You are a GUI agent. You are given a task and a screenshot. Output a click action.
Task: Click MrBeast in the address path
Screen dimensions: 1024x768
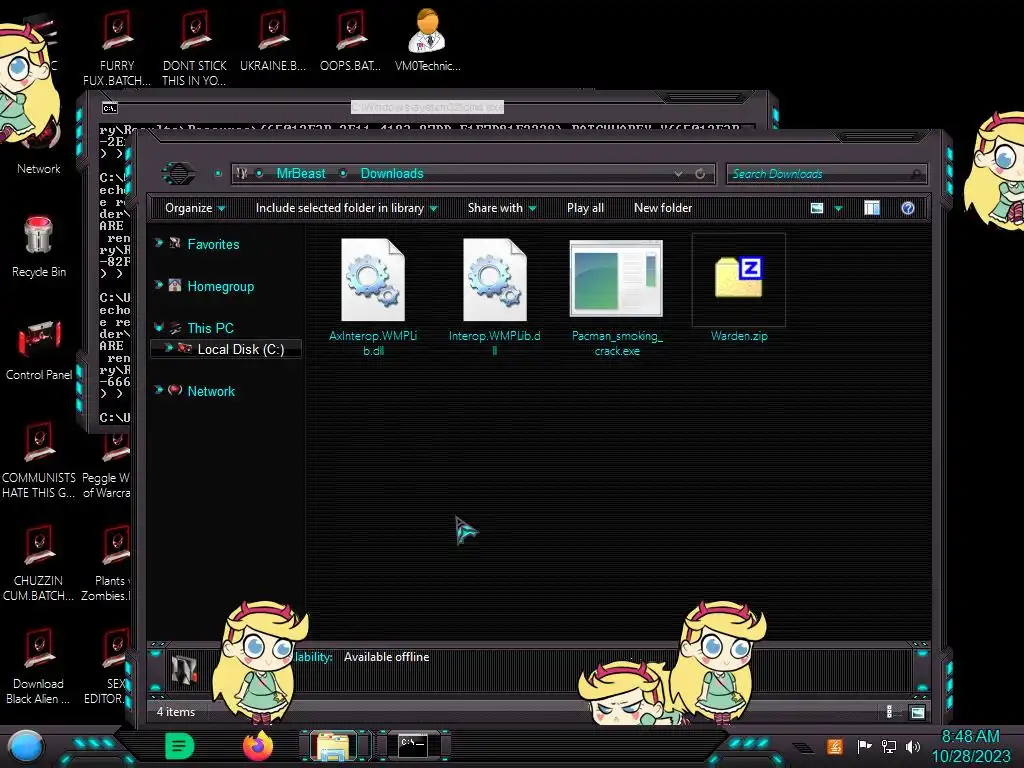[300, 174]
